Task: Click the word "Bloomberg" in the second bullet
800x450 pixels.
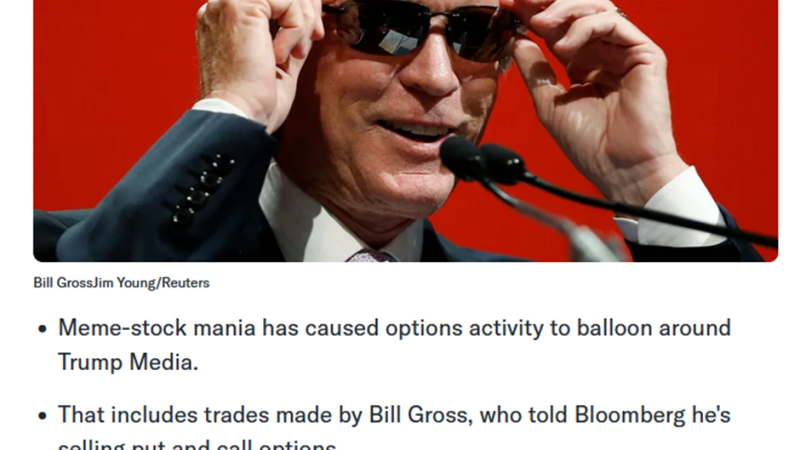Action: 630,415
